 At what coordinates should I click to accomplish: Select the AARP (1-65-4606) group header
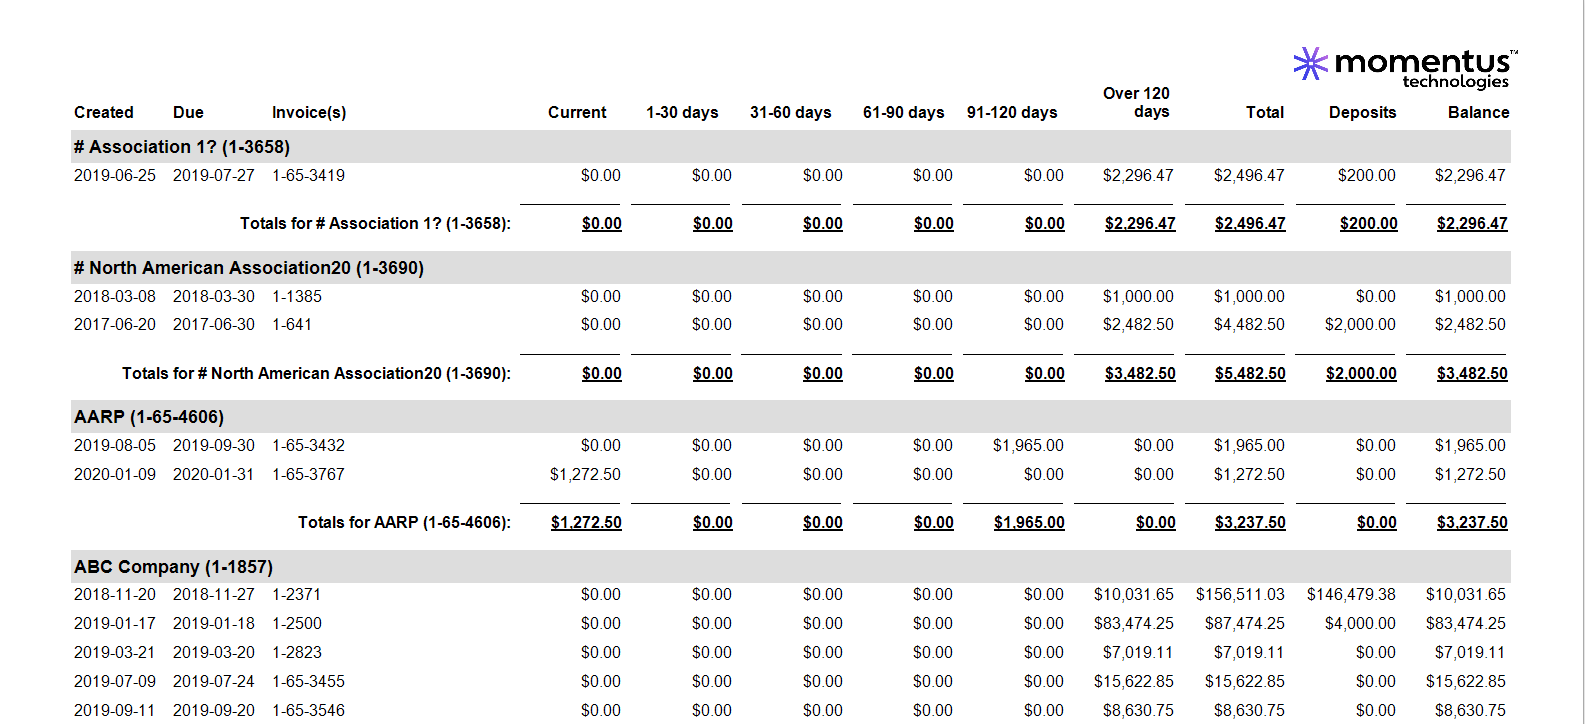[791, 417]
